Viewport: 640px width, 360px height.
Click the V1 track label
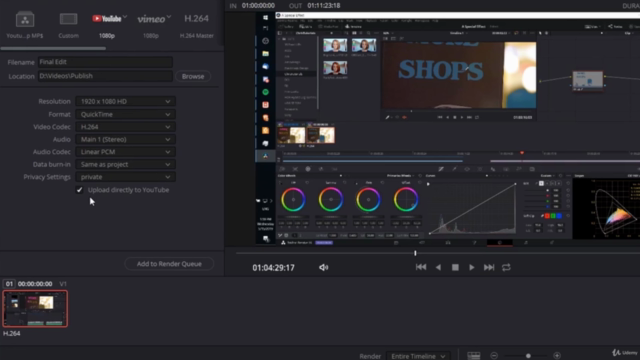pyautogui.click(x=63, y=284)
